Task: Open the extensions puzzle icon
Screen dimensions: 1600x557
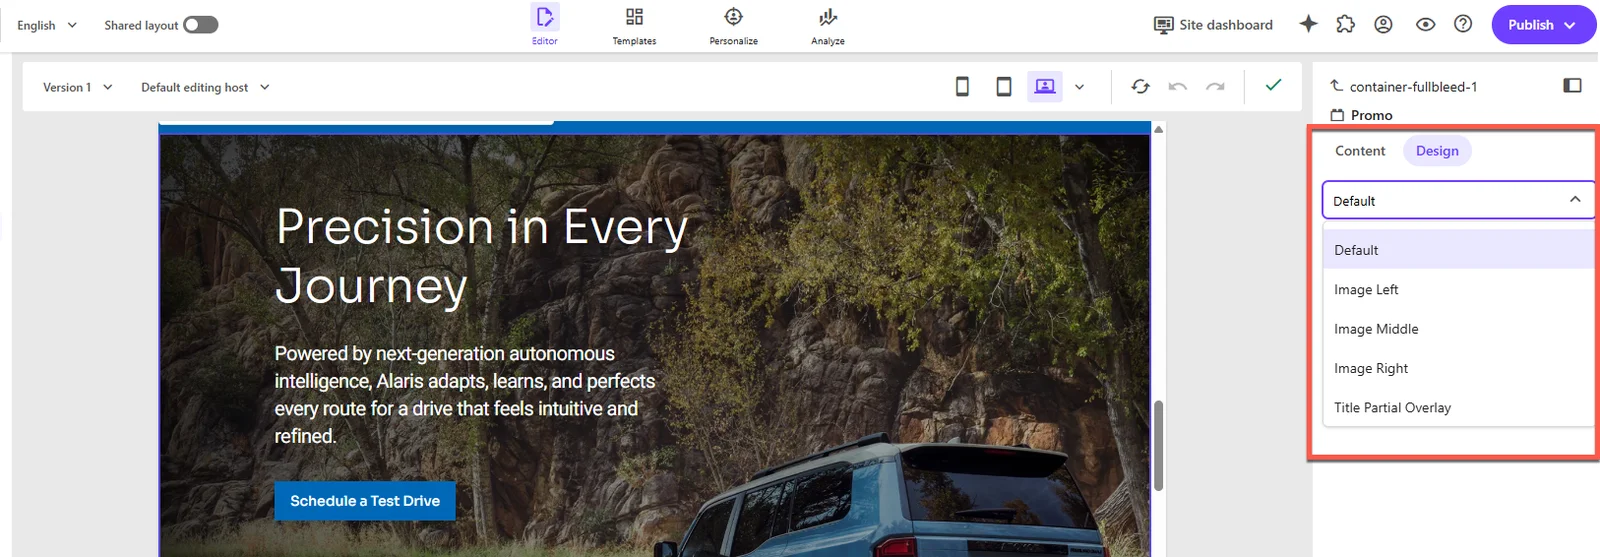Action: (1345, 24)
